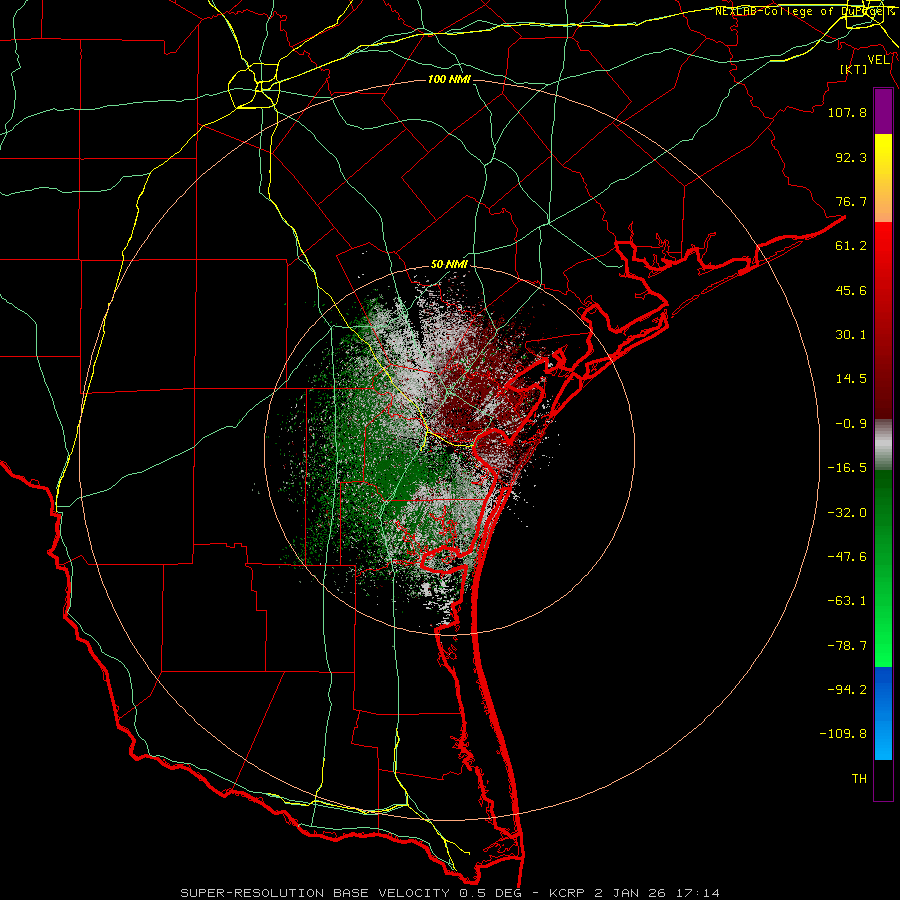
Task: Click the yellow-orange segment of the color bar
Action: [883, 178]
